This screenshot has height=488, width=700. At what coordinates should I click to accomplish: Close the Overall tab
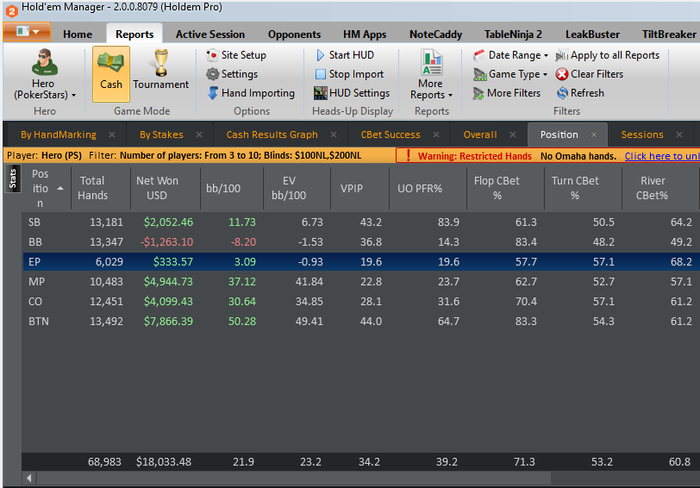pos(513,134)
